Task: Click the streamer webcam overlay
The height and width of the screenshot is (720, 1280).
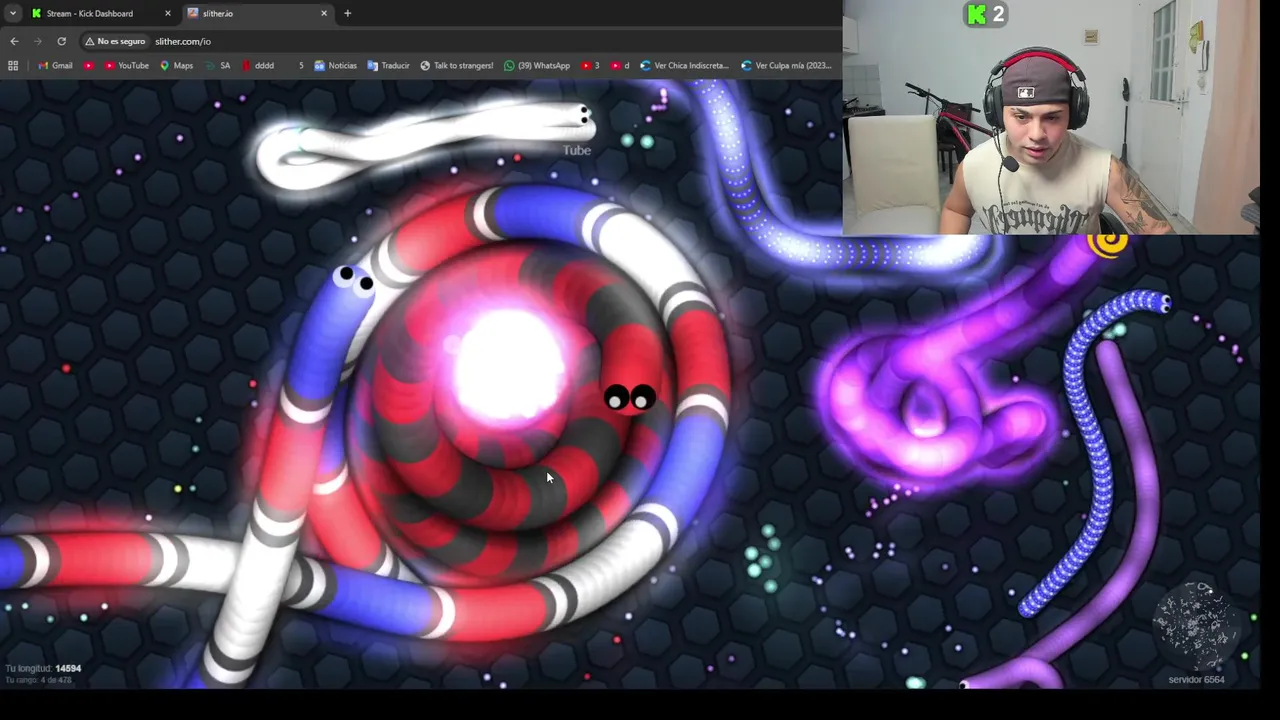Action: 1050,117
